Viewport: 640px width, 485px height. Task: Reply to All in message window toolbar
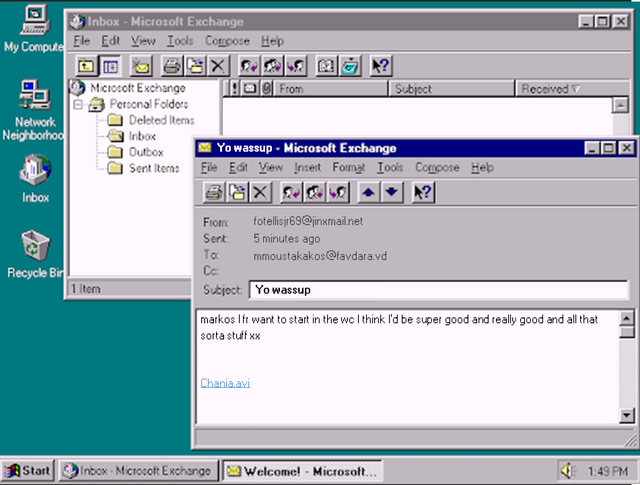(314, 192)
